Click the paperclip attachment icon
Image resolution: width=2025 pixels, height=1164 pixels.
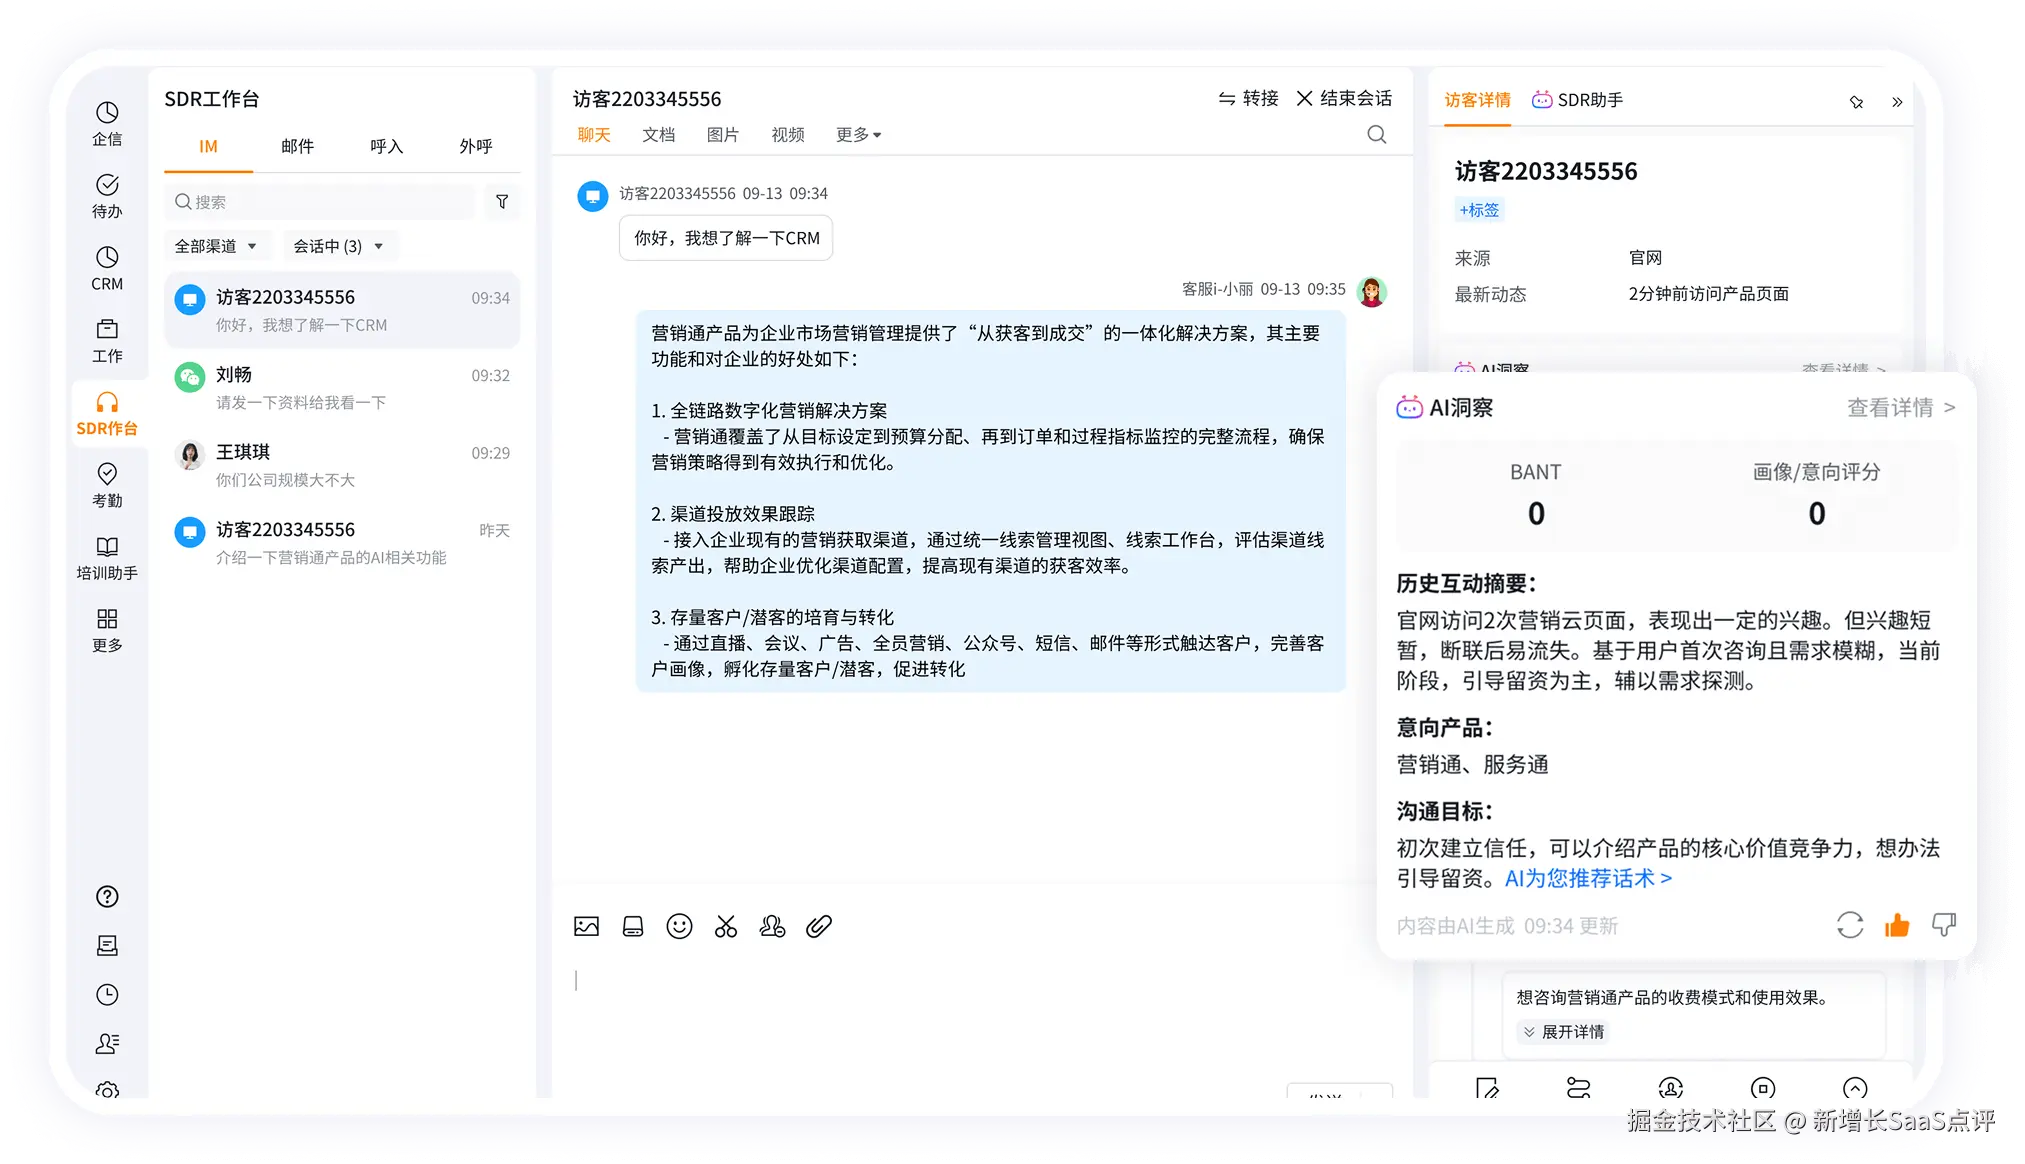point(819,927)
